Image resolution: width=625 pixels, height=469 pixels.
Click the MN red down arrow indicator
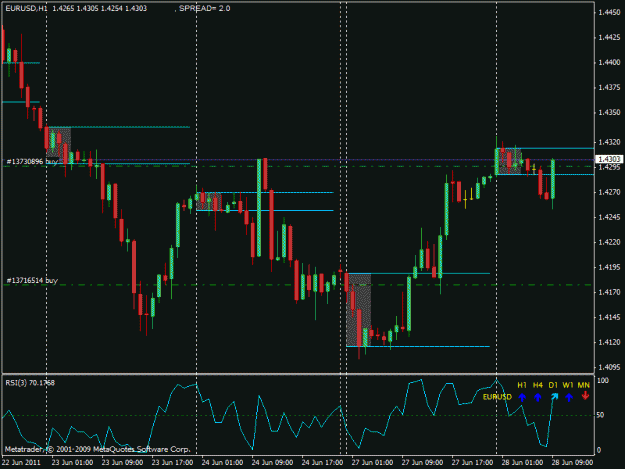click(x=585, y=396)
